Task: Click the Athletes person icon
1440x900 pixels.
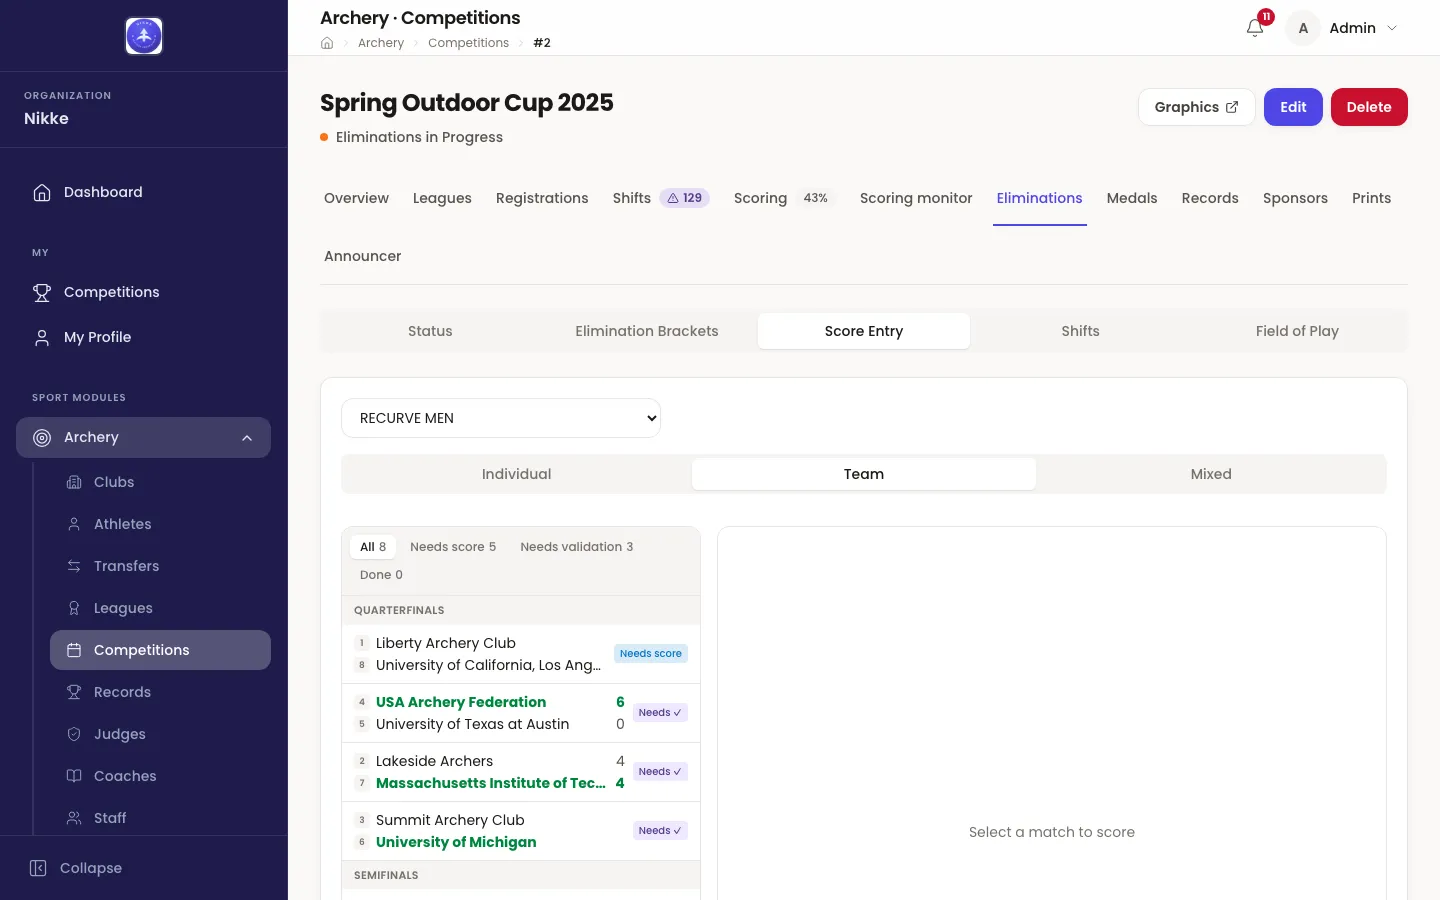Action: click(74, 524)
